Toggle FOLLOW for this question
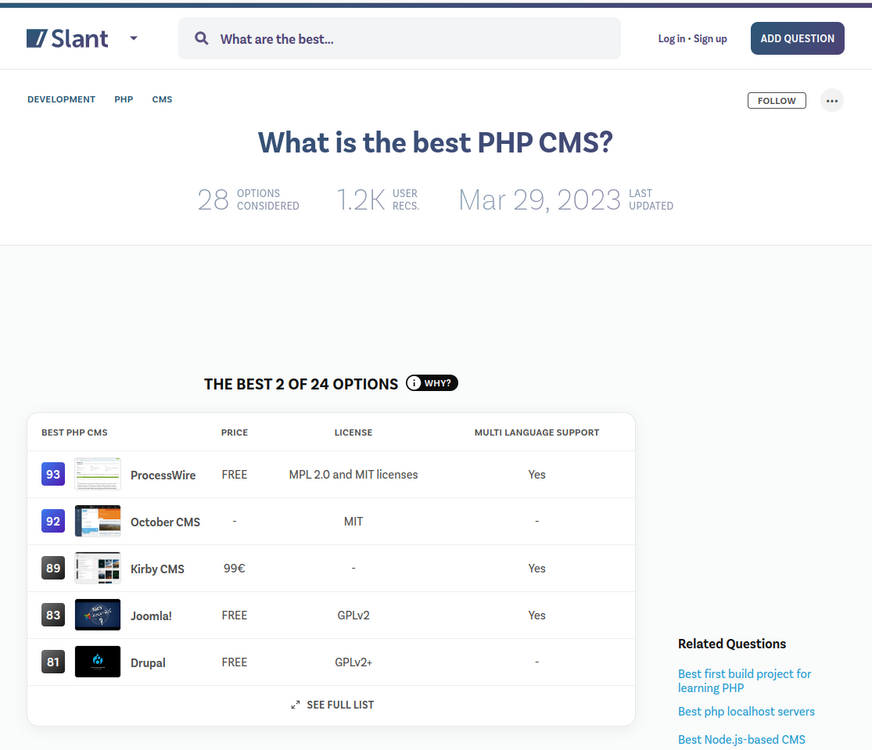Image resolution: width=872 pixels, height=750 pixels. coord(776,101)
